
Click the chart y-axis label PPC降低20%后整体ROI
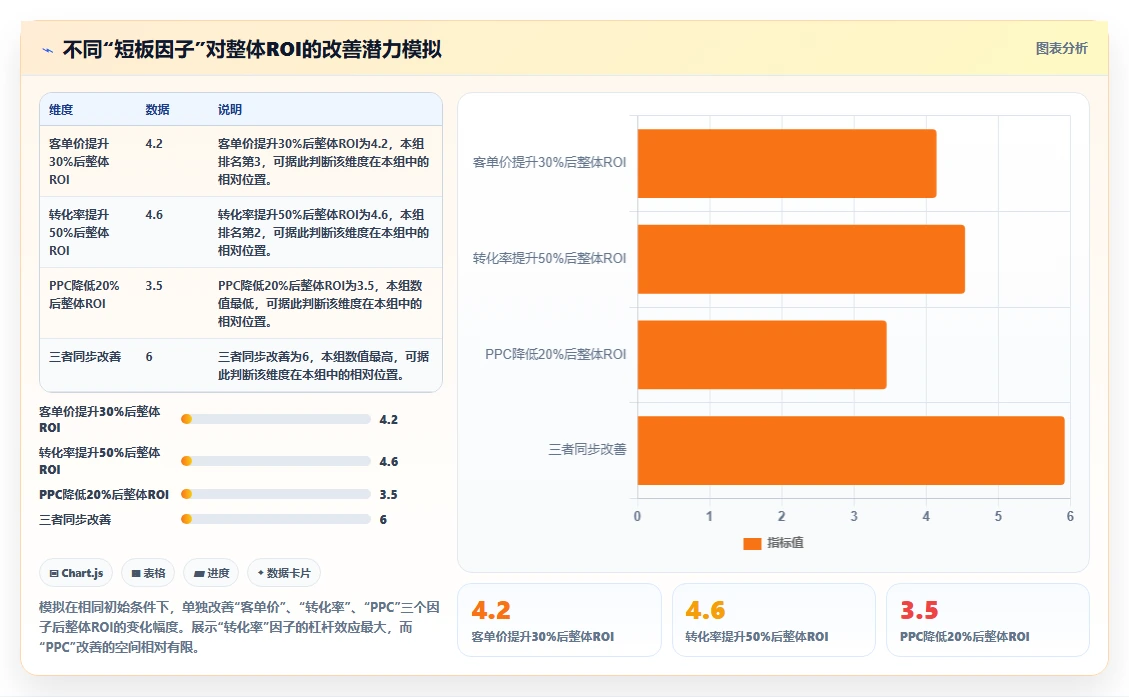[556, 354]
